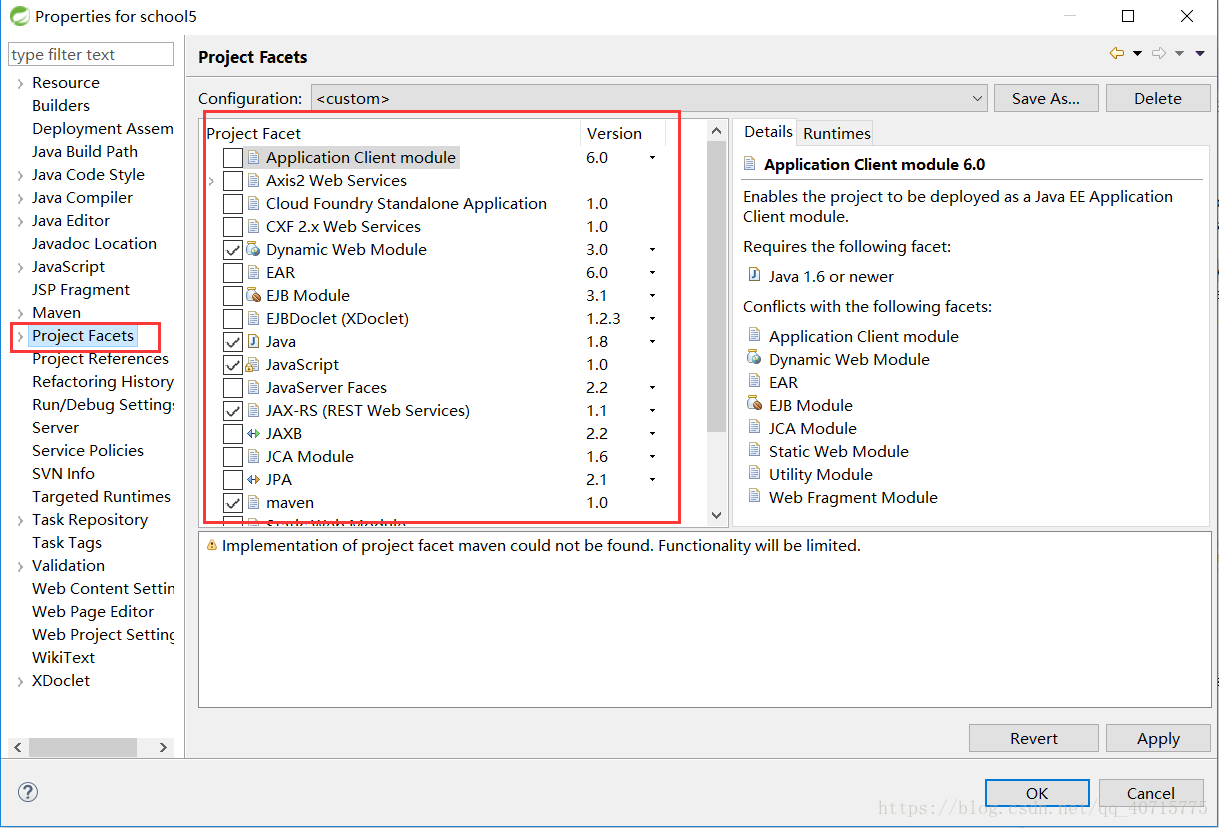Click the warning icon beside the maven message
This screenshot has width=1219, height=828.
tap(211, 546)
